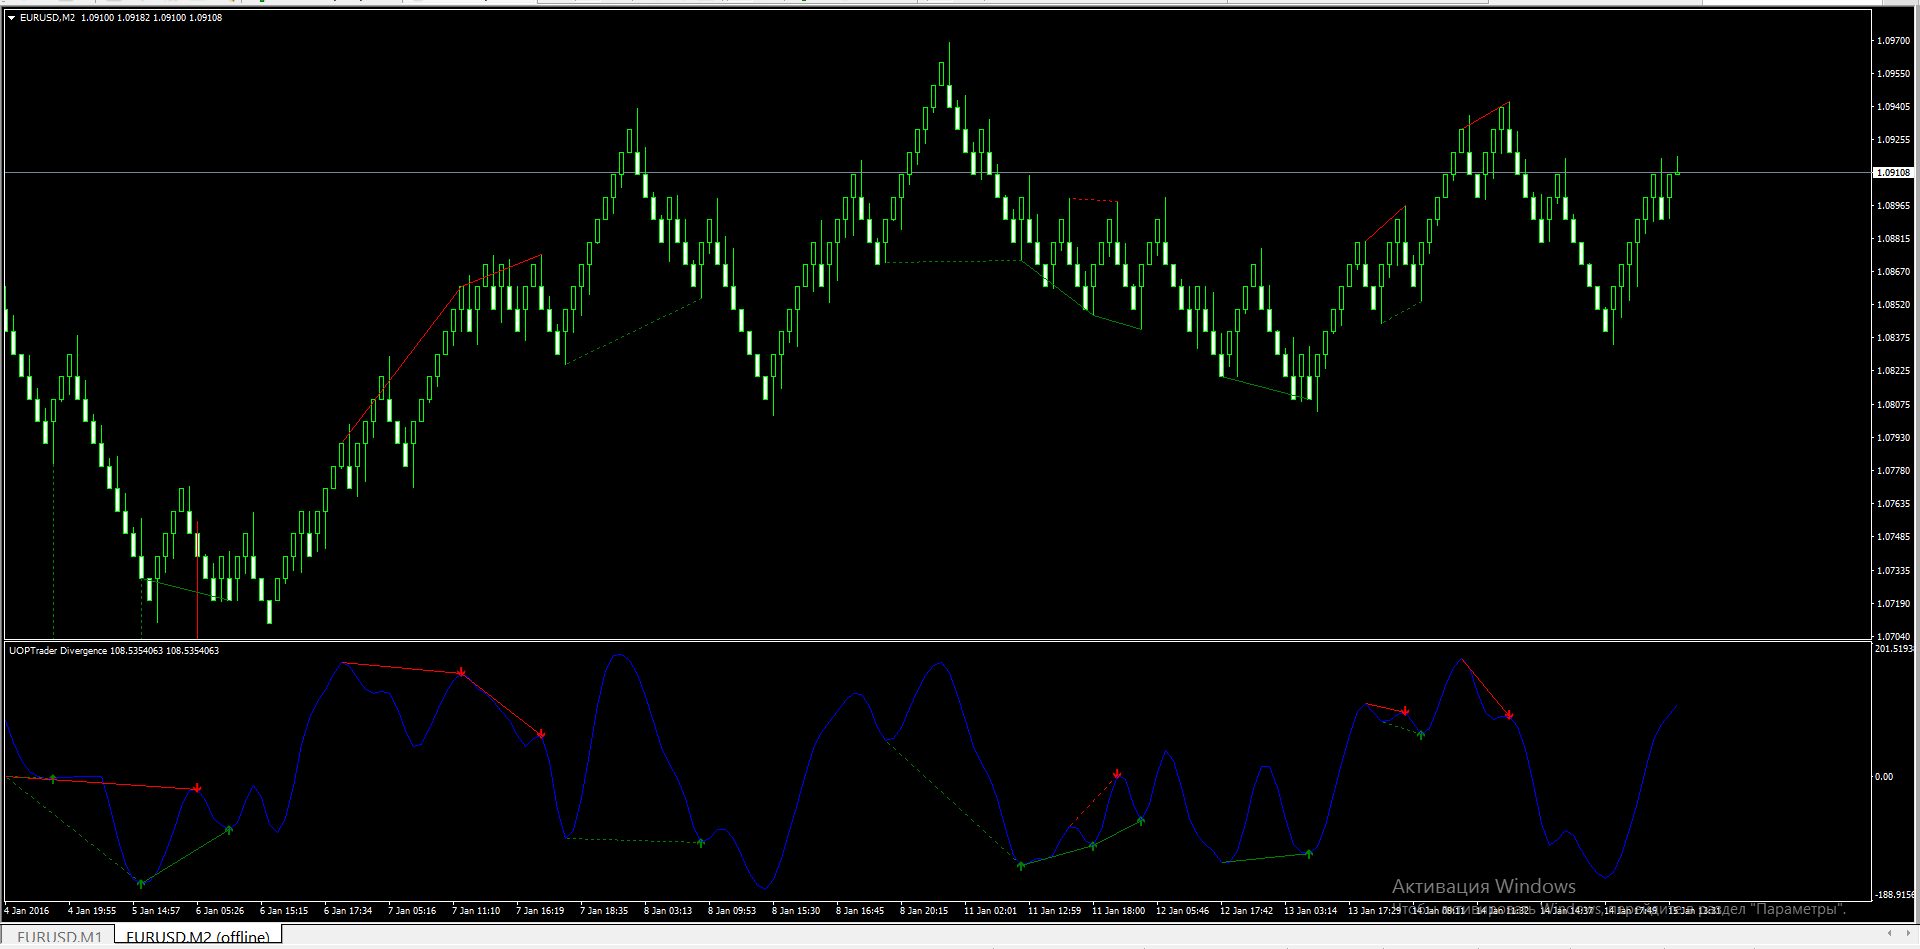Click the 8 Jan 16:45 time axis label
The height and width of the screenshot is (949, 1920).
click(860, 911)
